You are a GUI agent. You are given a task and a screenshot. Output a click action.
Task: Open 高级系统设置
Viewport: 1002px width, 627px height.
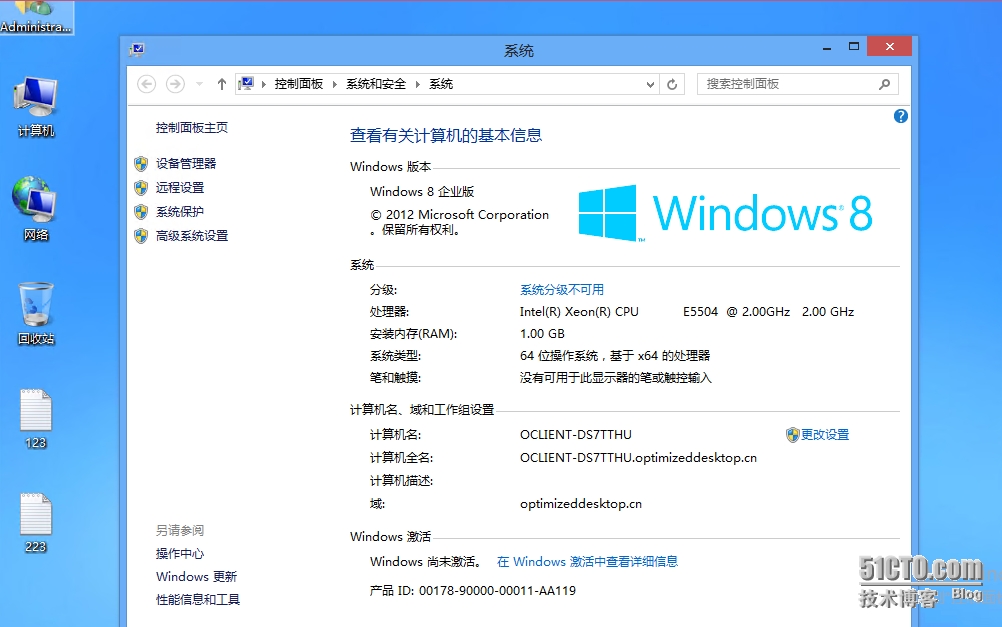pos(192,236)
